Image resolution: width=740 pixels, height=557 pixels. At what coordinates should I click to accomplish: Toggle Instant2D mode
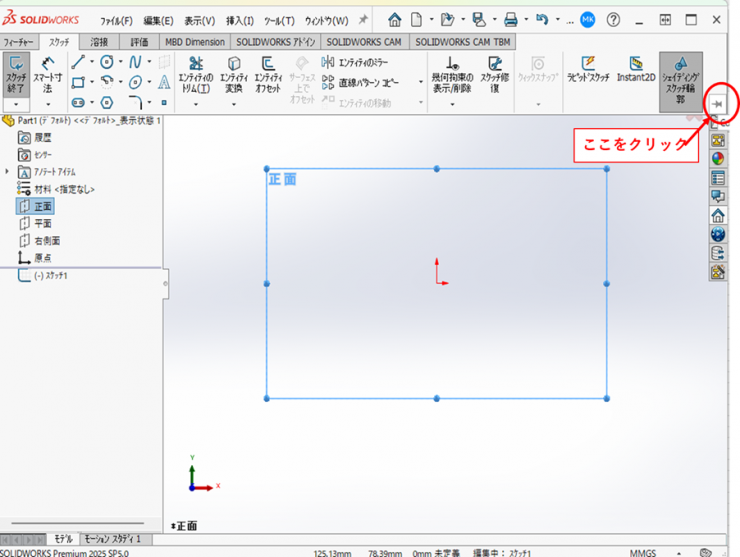point(635,68)
